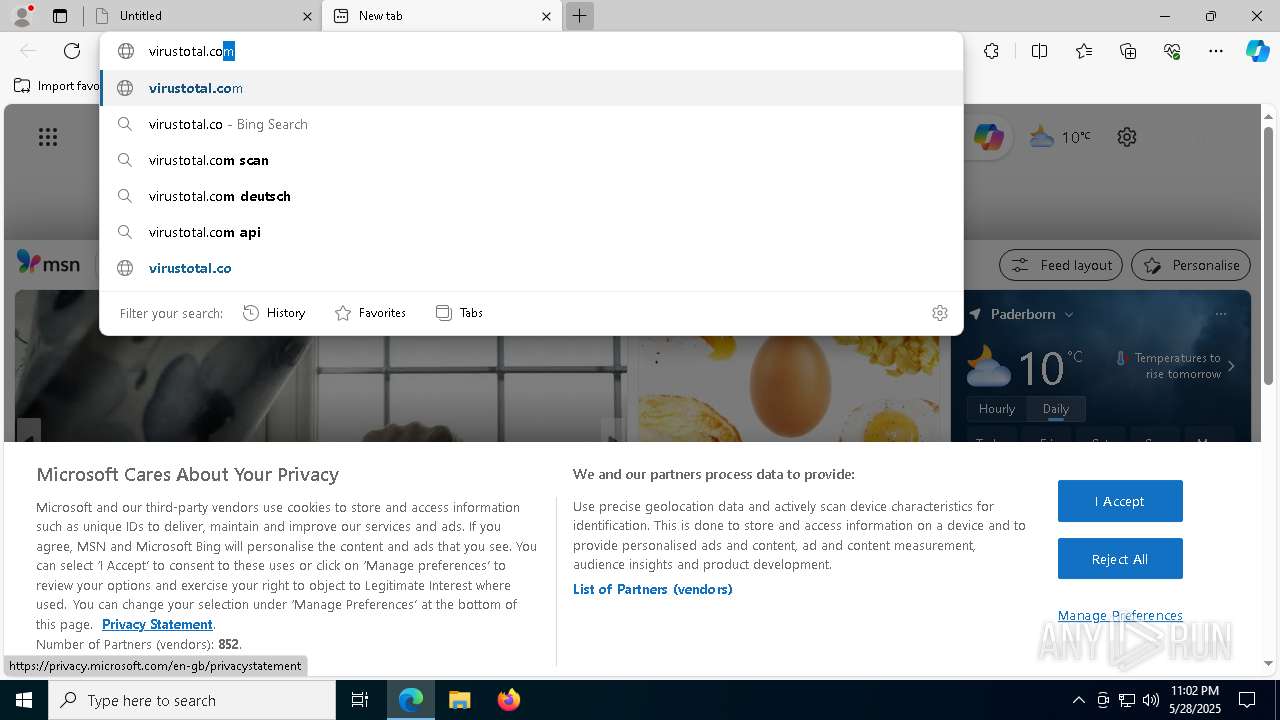The height and width of the screenshot is (720, 1280).
Task: Click the taskbar search box
Action: tap(192, 700)
